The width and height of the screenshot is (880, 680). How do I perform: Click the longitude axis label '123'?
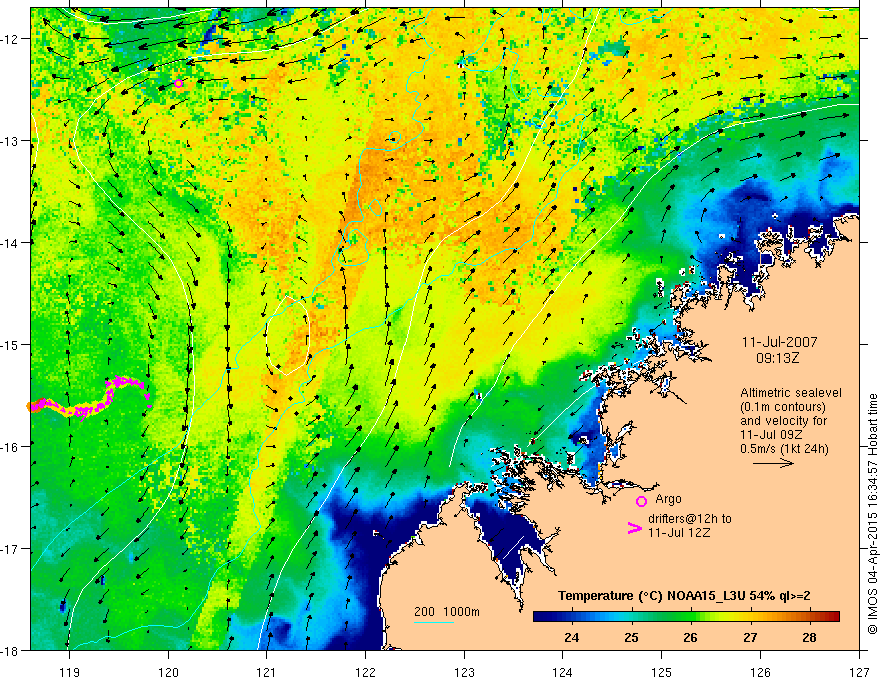click(464, 672)
